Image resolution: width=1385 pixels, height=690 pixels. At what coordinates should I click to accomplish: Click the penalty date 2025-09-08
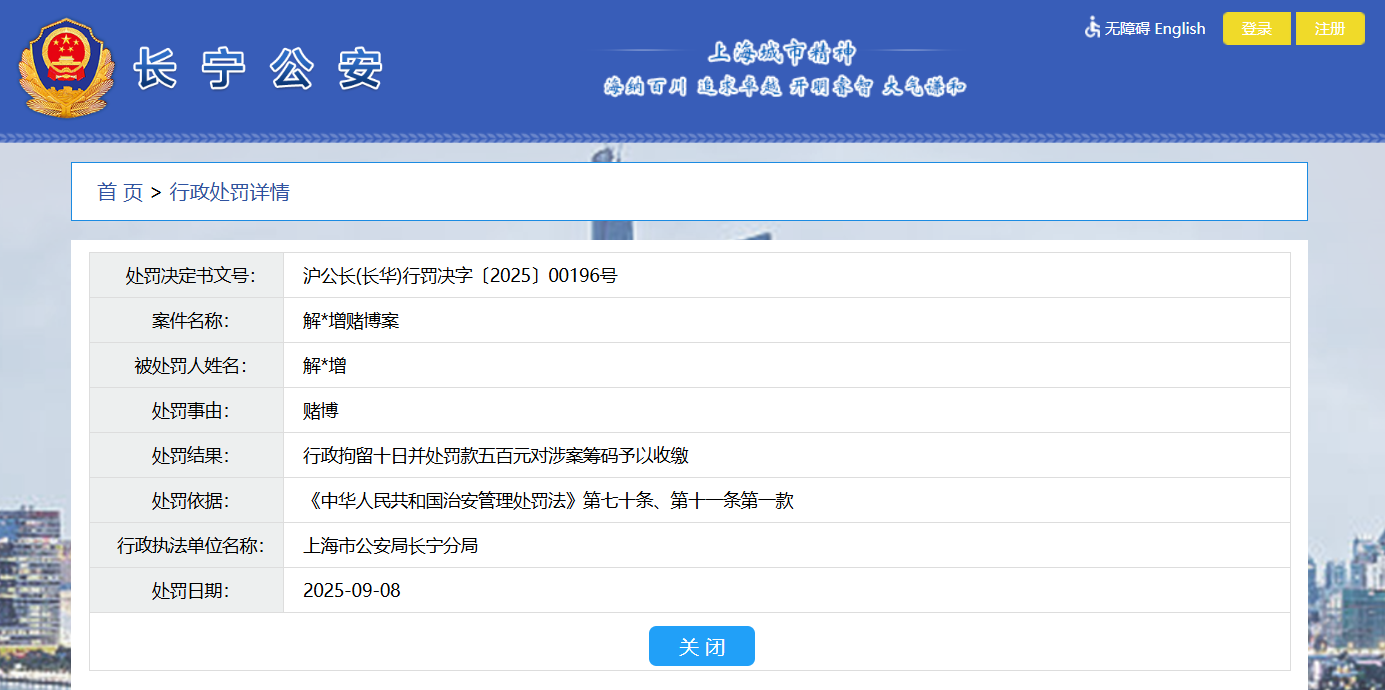350,590
